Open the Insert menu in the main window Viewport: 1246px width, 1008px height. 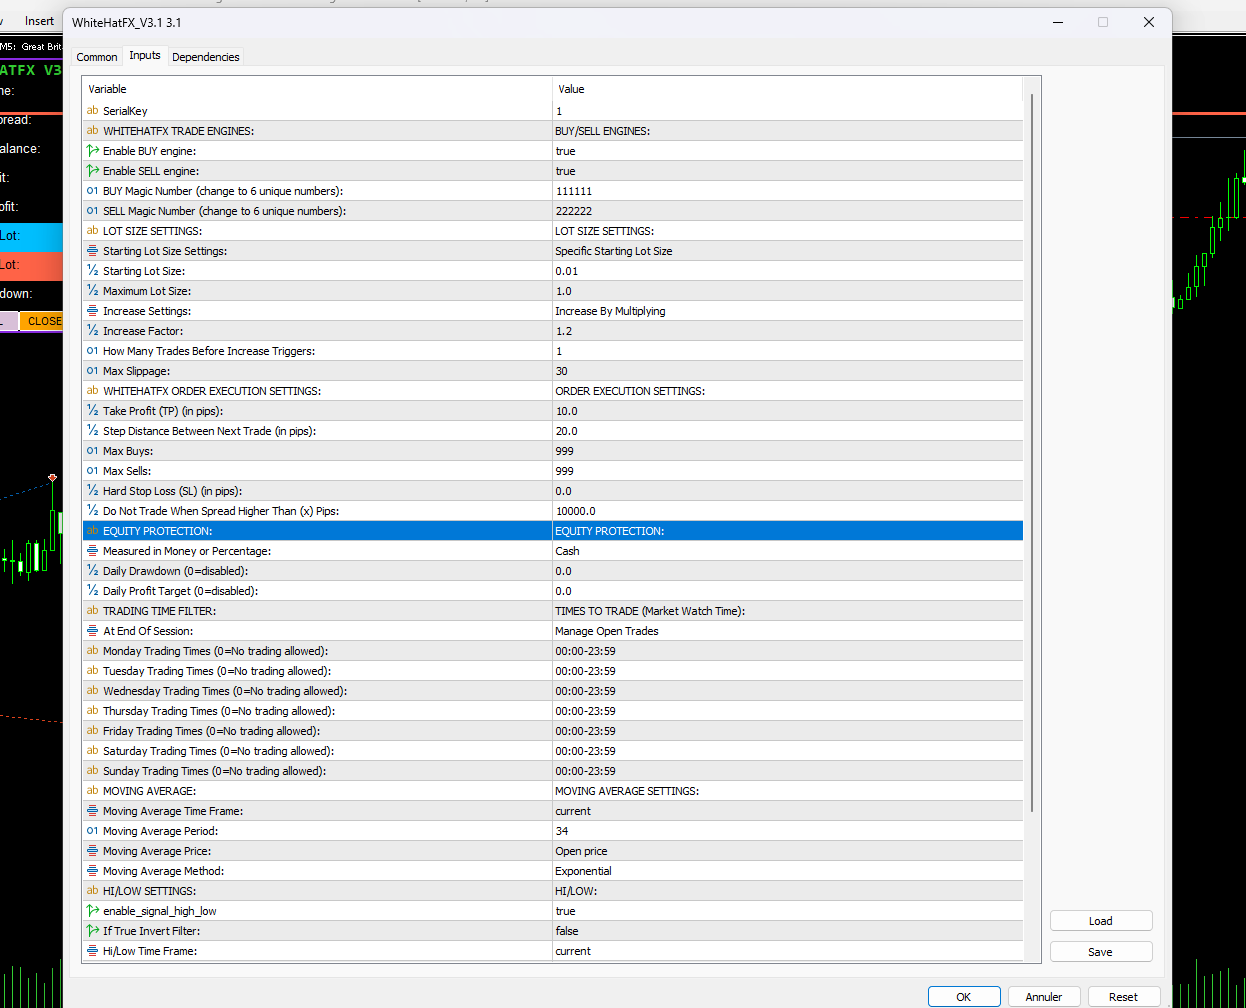40,21
